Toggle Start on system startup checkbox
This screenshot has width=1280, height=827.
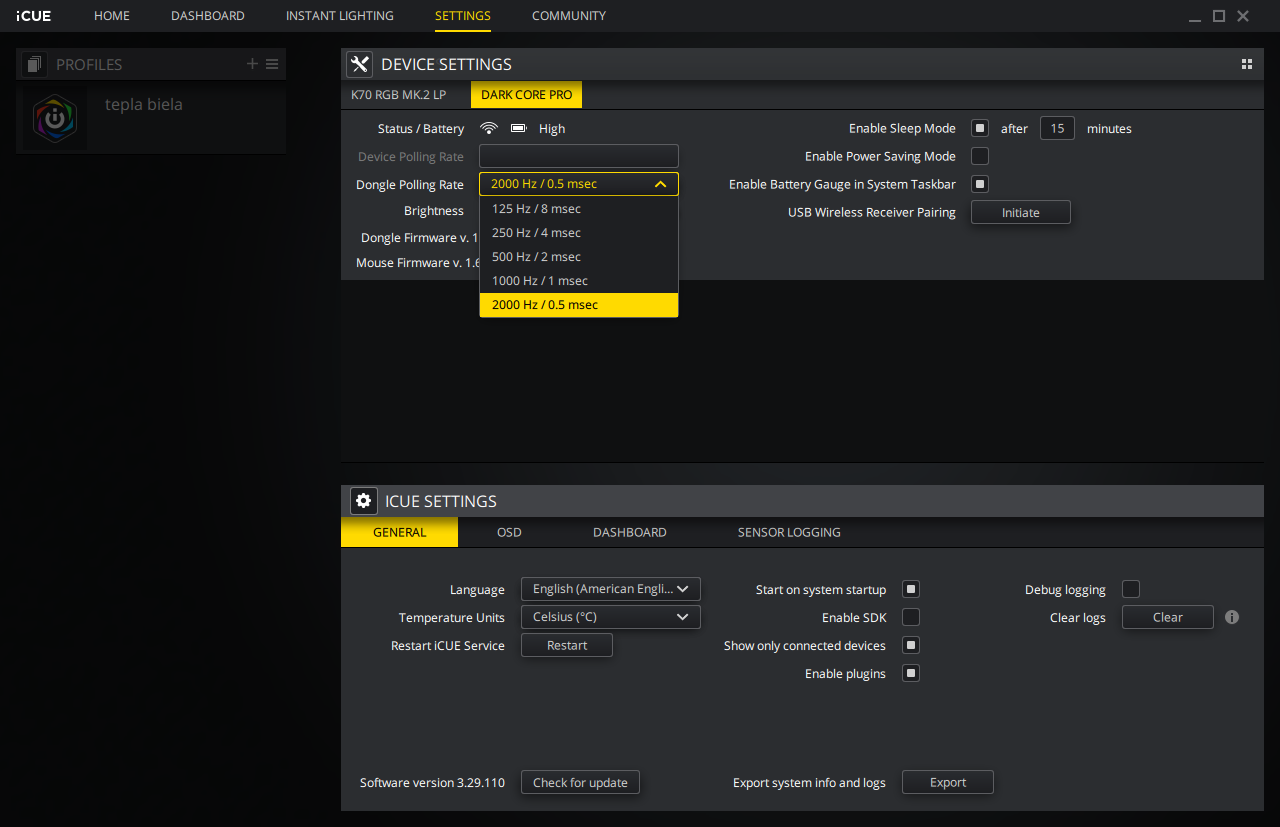[911, 589]
